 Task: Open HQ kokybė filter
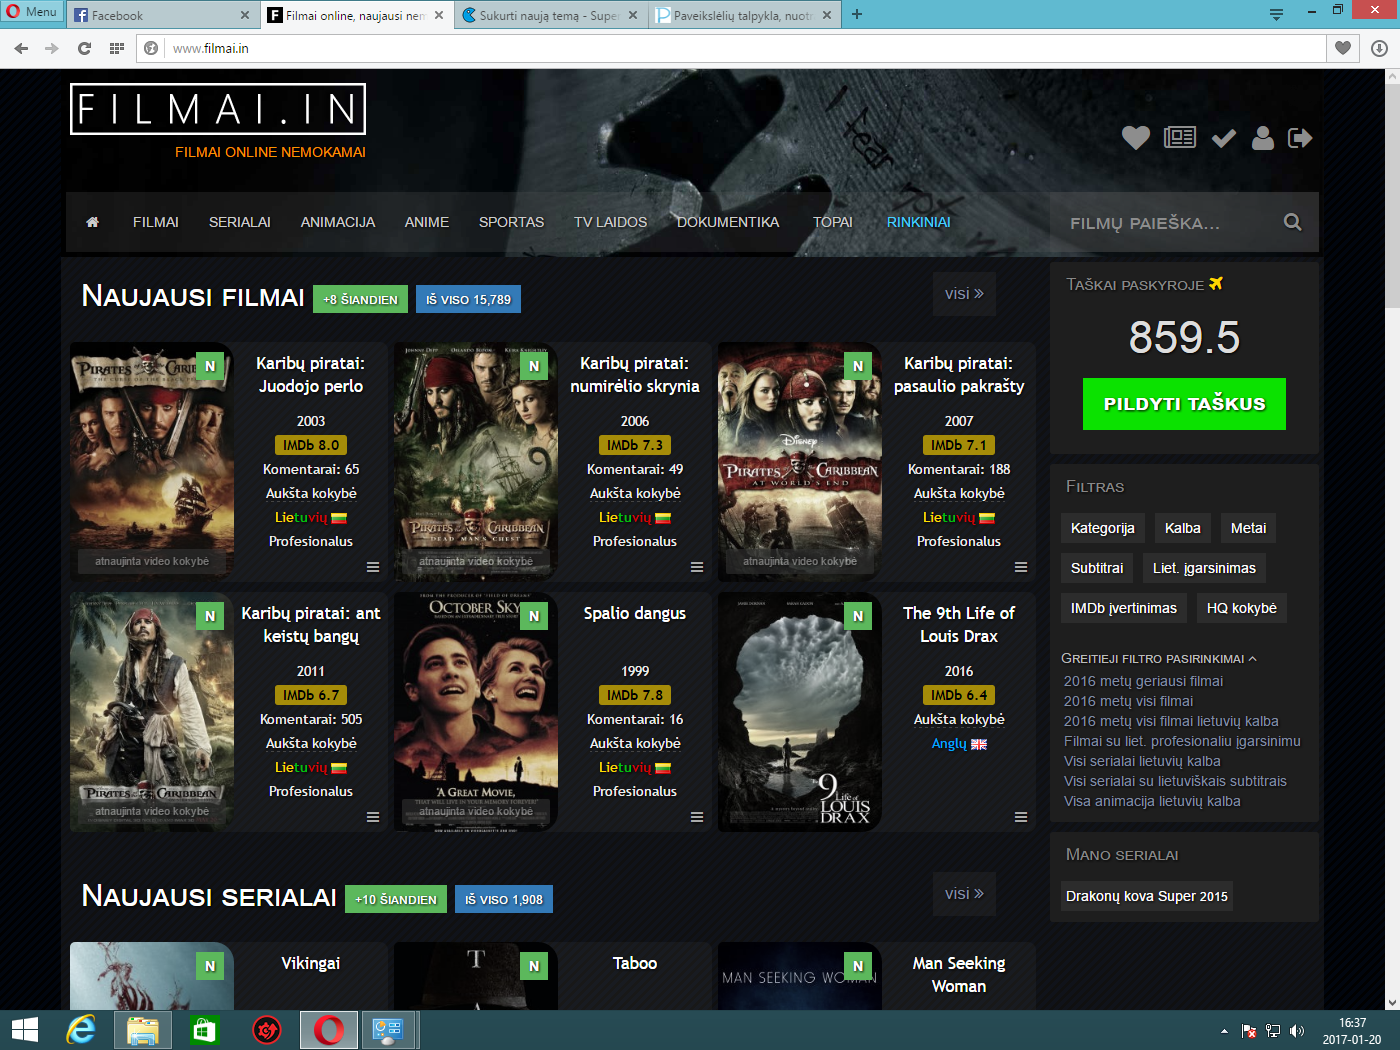click(1242, 608)
